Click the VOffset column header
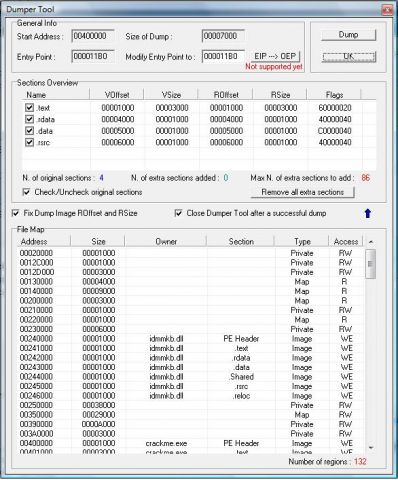 pos(117,95)
